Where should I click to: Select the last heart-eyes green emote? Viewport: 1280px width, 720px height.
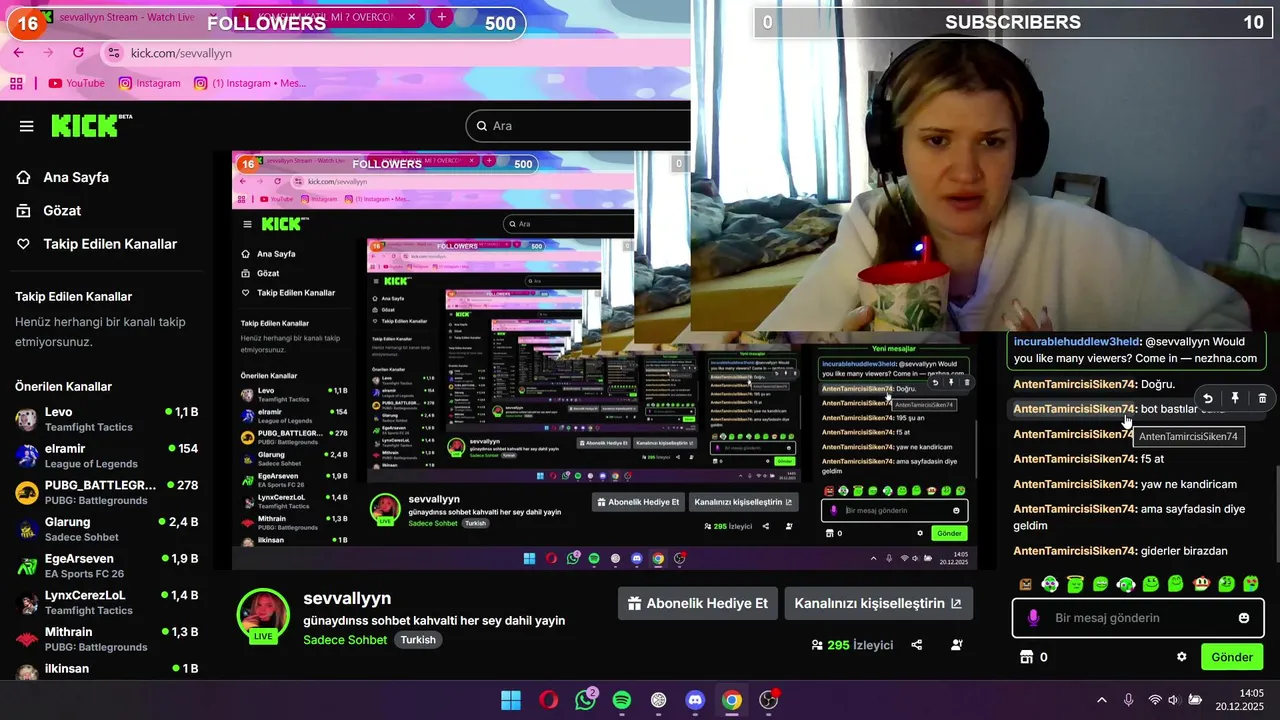click(1251, 584)
